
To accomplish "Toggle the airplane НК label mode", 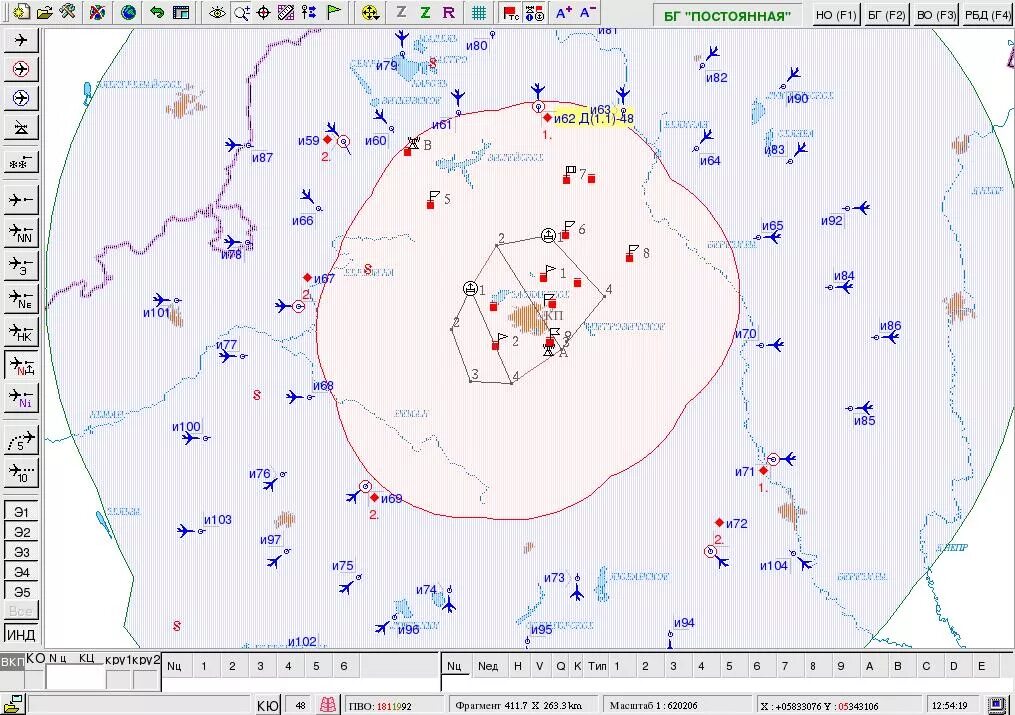I will (x=21, y=332).
